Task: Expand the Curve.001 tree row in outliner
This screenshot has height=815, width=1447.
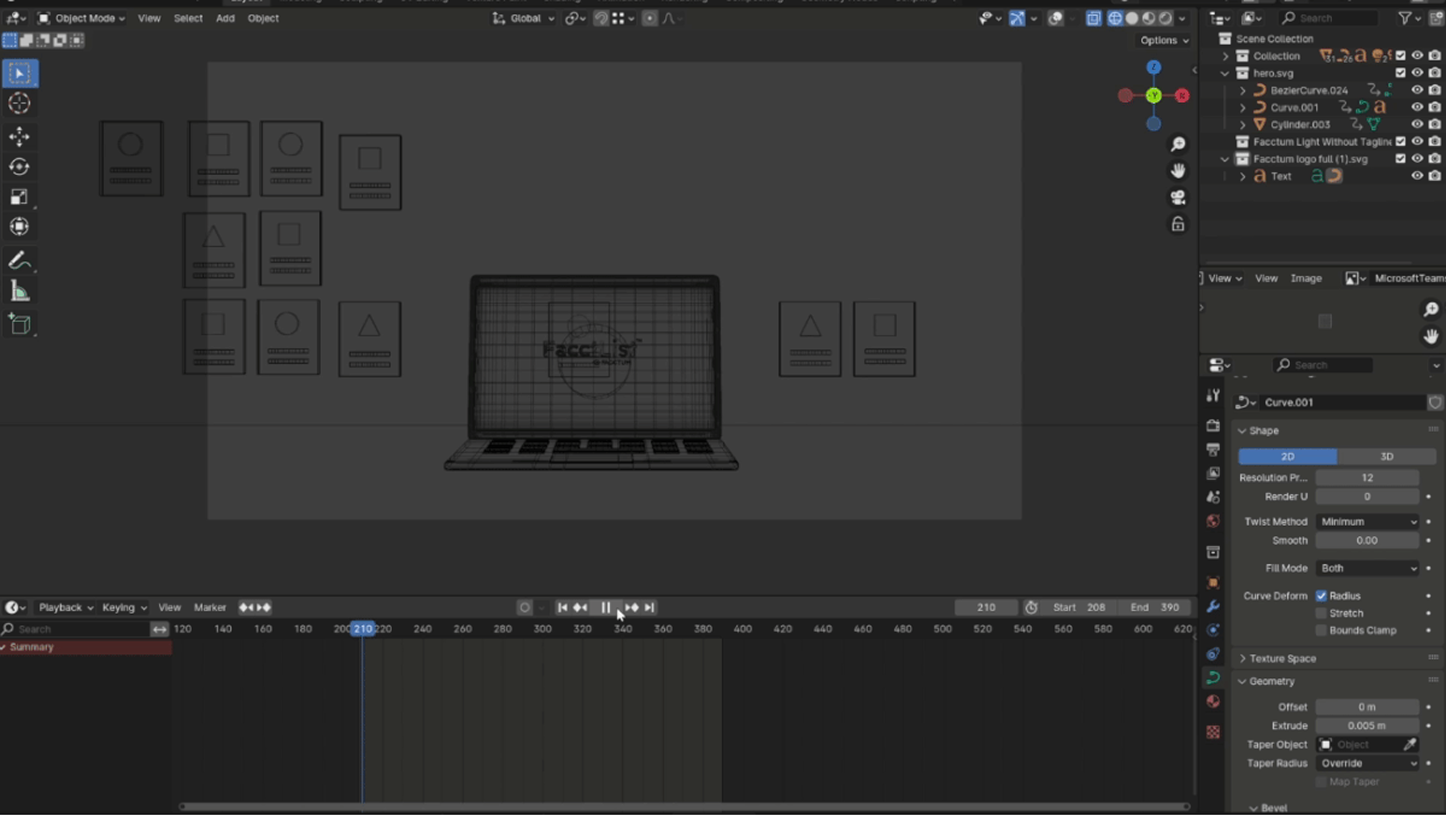Action: [1243, 107]
